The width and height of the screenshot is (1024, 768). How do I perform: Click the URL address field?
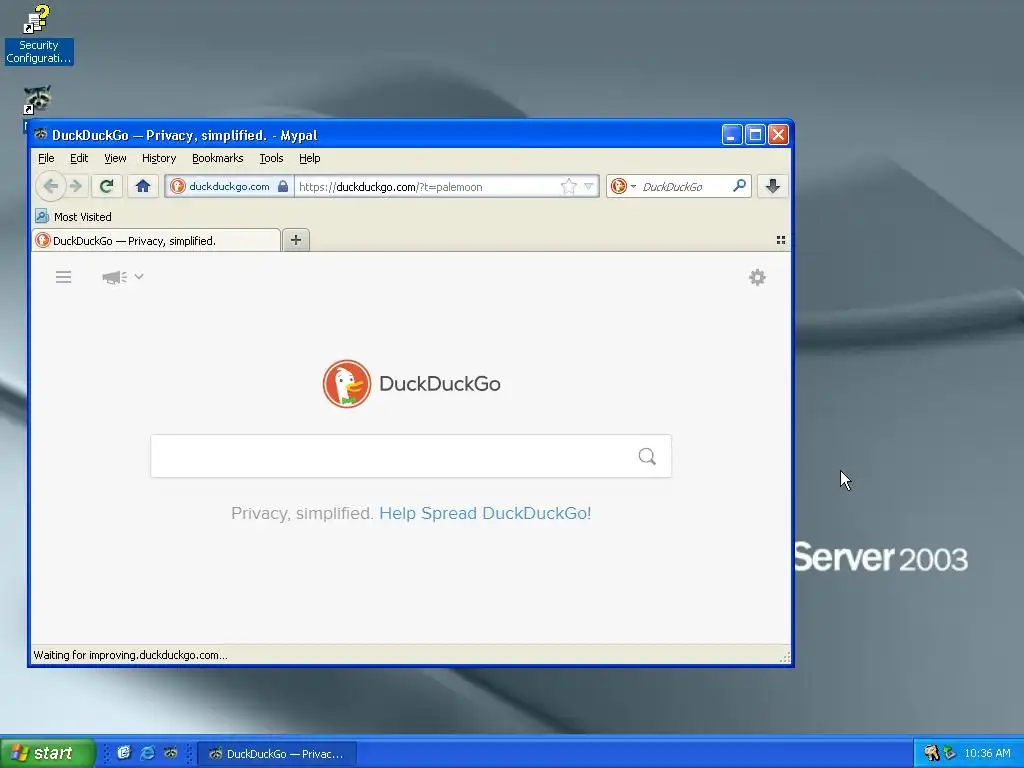(426, 187)
